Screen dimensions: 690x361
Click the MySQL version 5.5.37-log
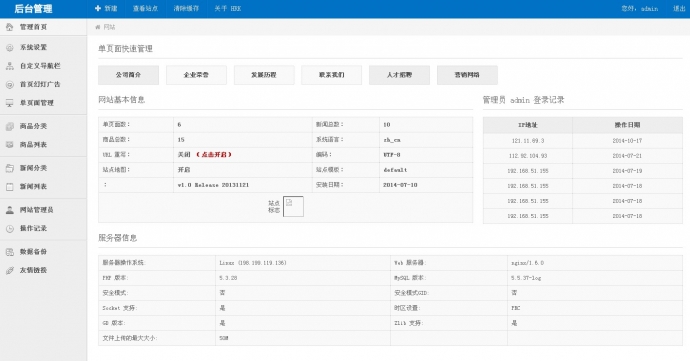526,278
